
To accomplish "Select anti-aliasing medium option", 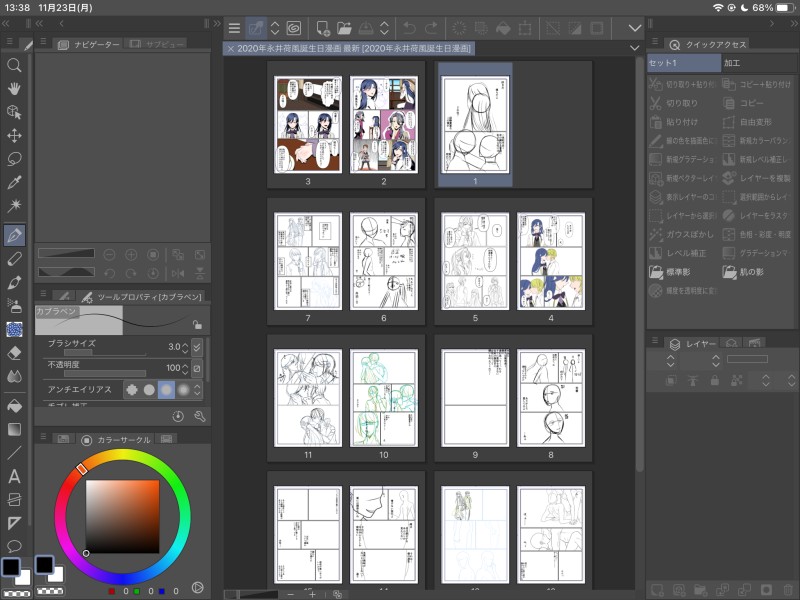I will pos(166,390).
